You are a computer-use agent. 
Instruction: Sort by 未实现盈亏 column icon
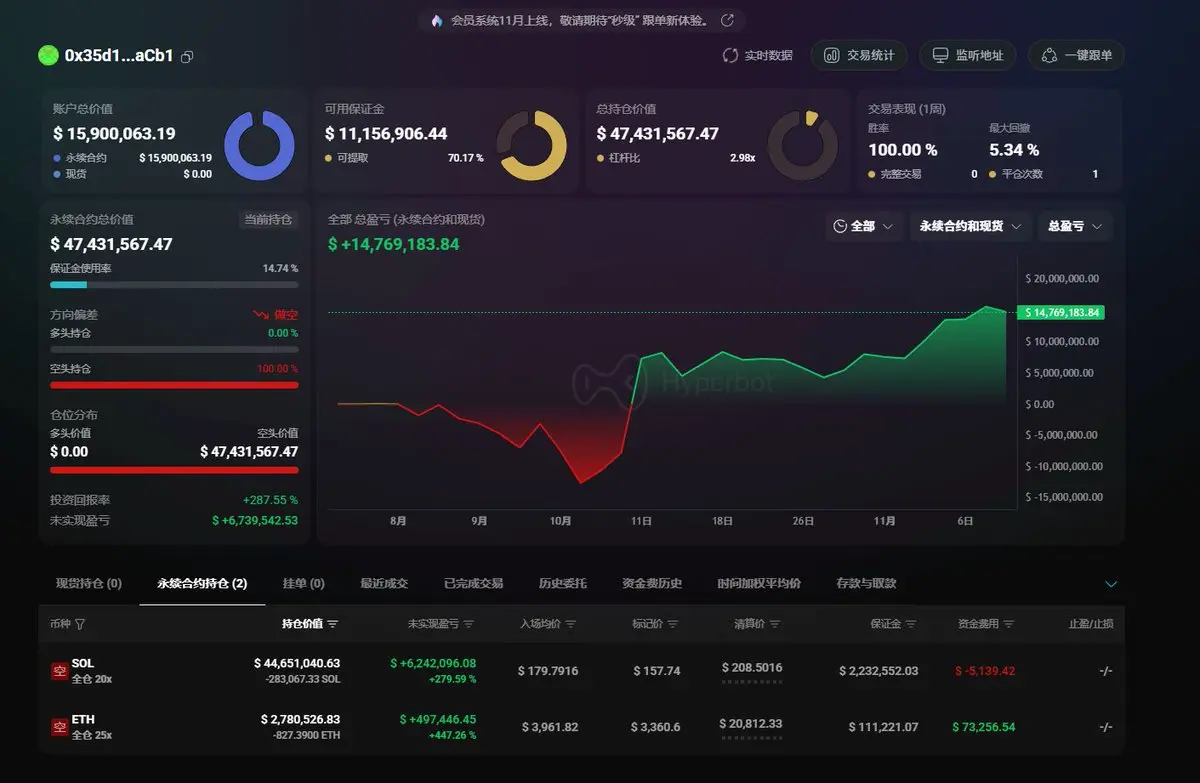[469, 624]
